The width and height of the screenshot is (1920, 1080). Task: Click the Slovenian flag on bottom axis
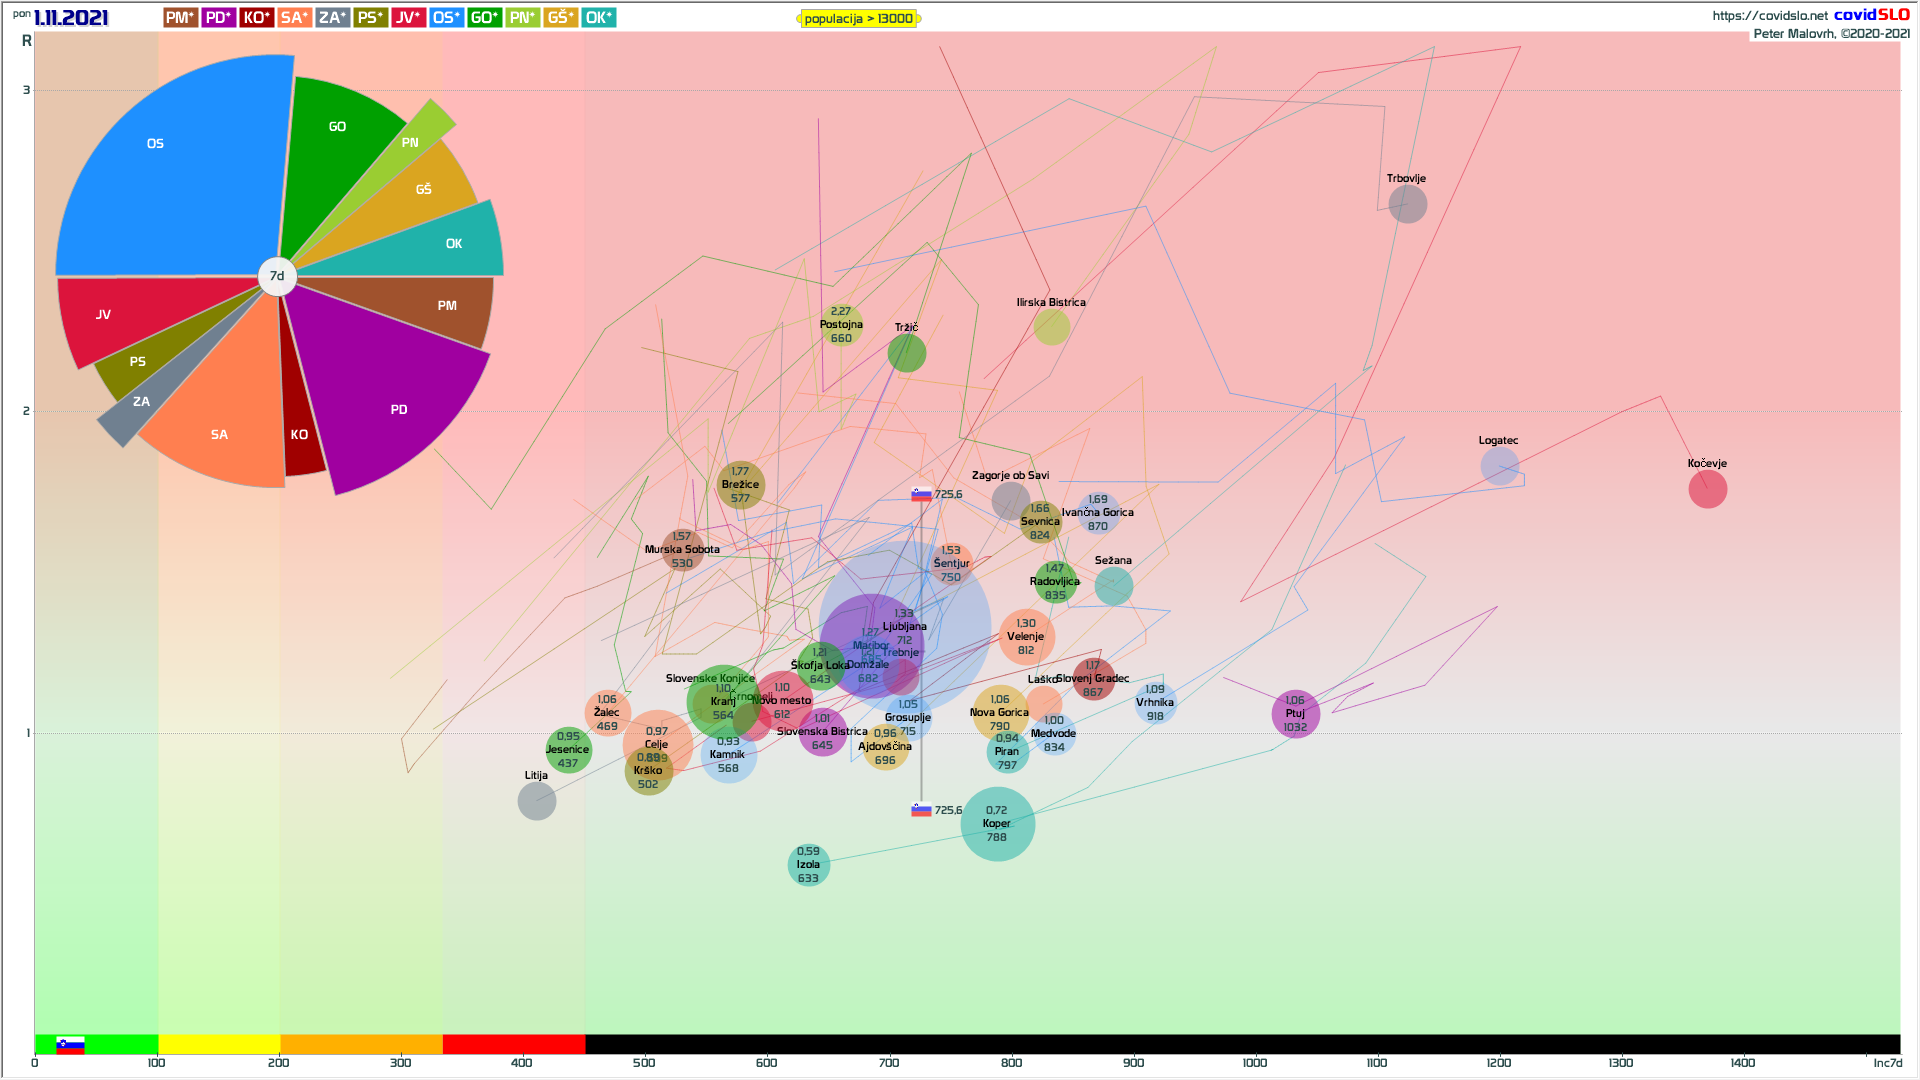point(70,1045)
